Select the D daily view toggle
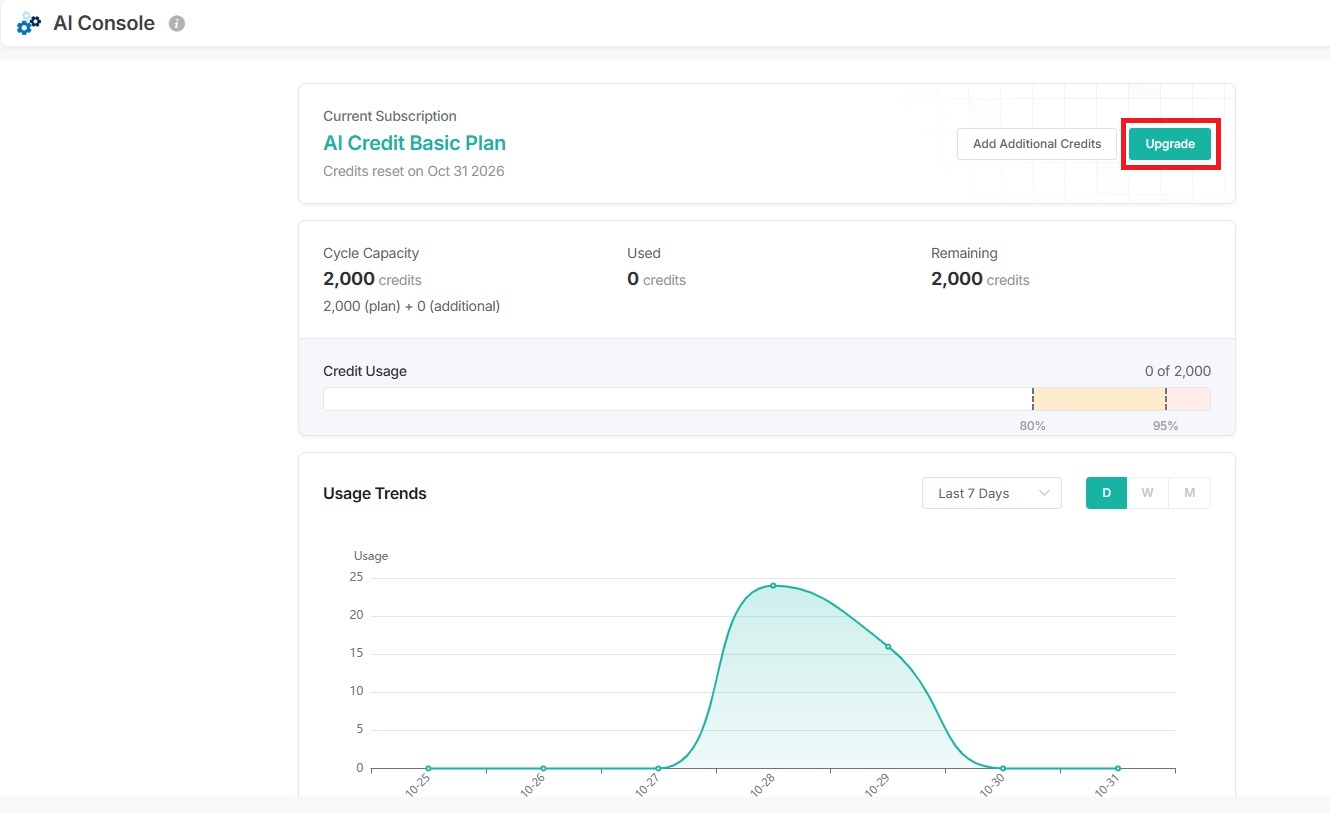 pos(1106,493)
